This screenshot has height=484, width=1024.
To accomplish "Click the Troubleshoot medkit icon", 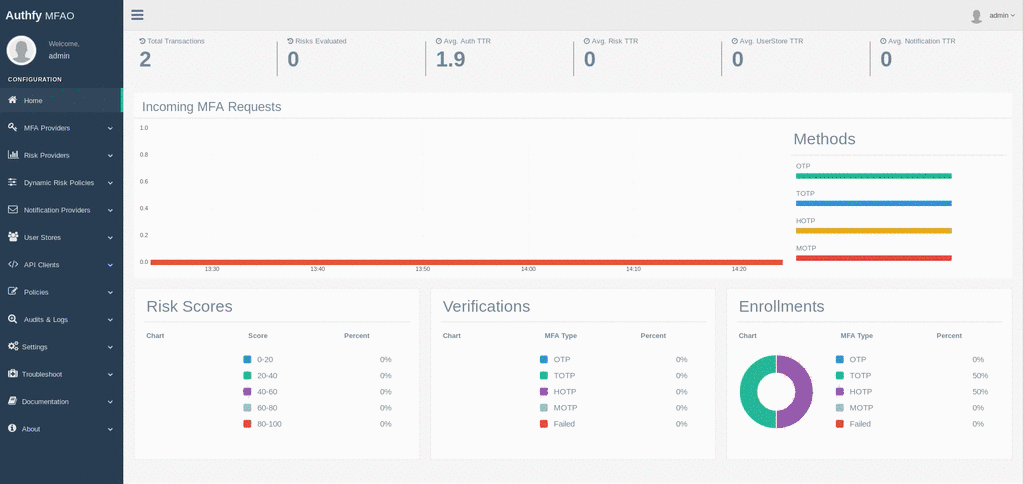I will (12, 374).
